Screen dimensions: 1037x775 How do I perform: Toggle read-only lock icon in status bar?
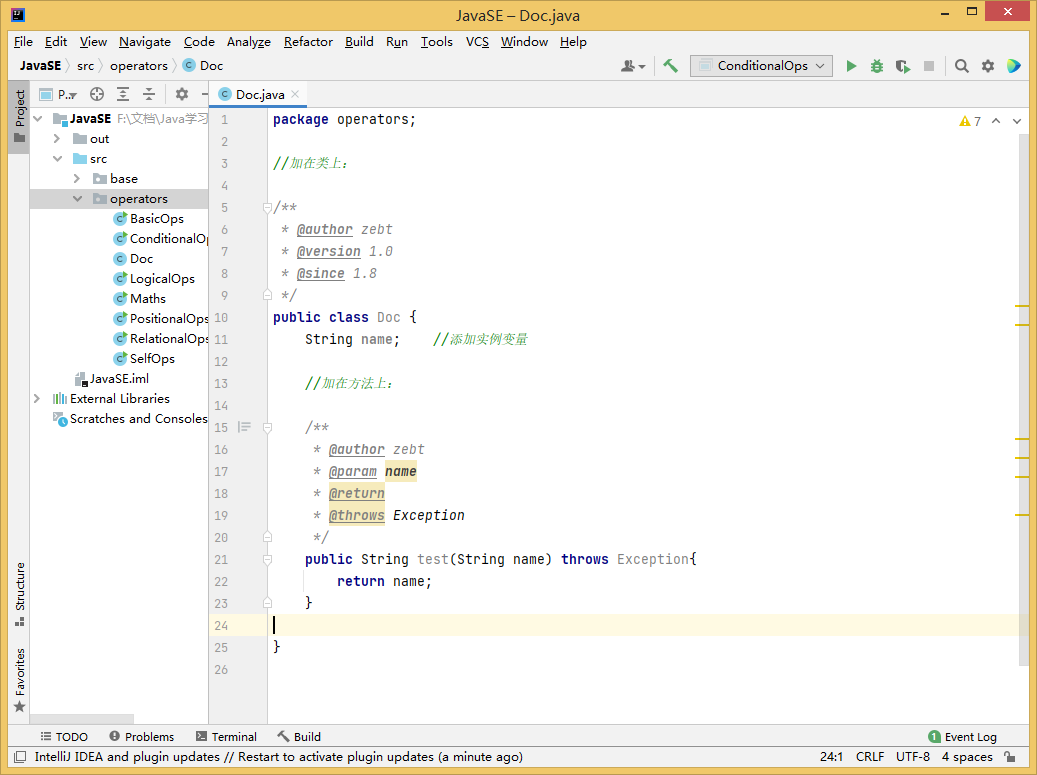[1010, 757]
